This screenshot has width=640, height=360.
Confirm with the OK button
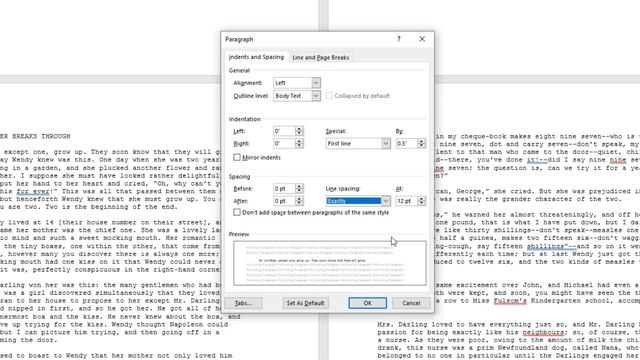point(367,303)
